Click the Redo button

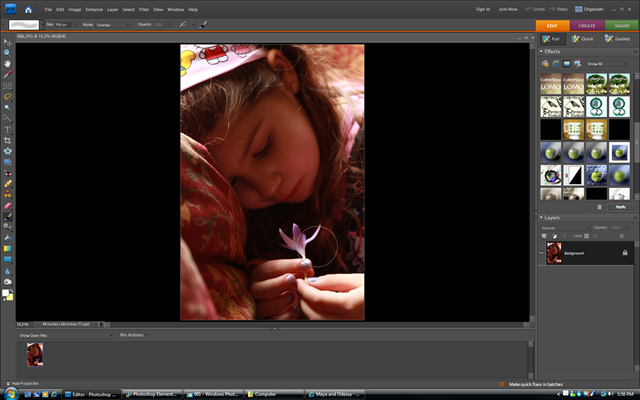pyautogui.click(x=558, y=9)
